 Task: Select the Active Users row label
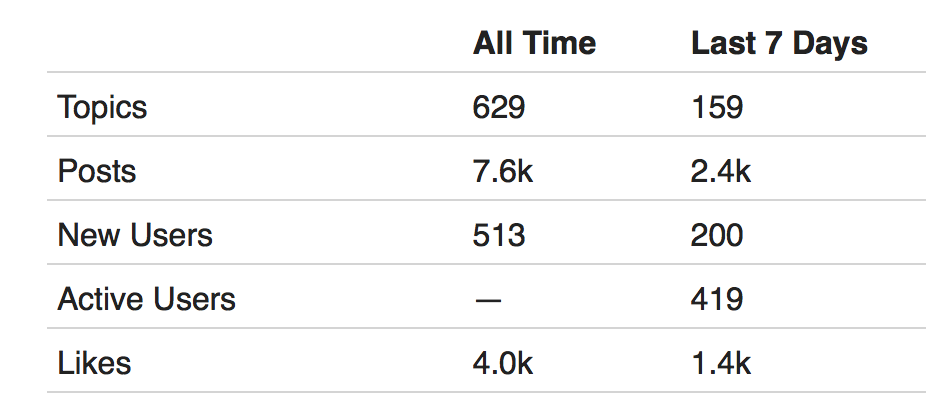tap(146, 299)
